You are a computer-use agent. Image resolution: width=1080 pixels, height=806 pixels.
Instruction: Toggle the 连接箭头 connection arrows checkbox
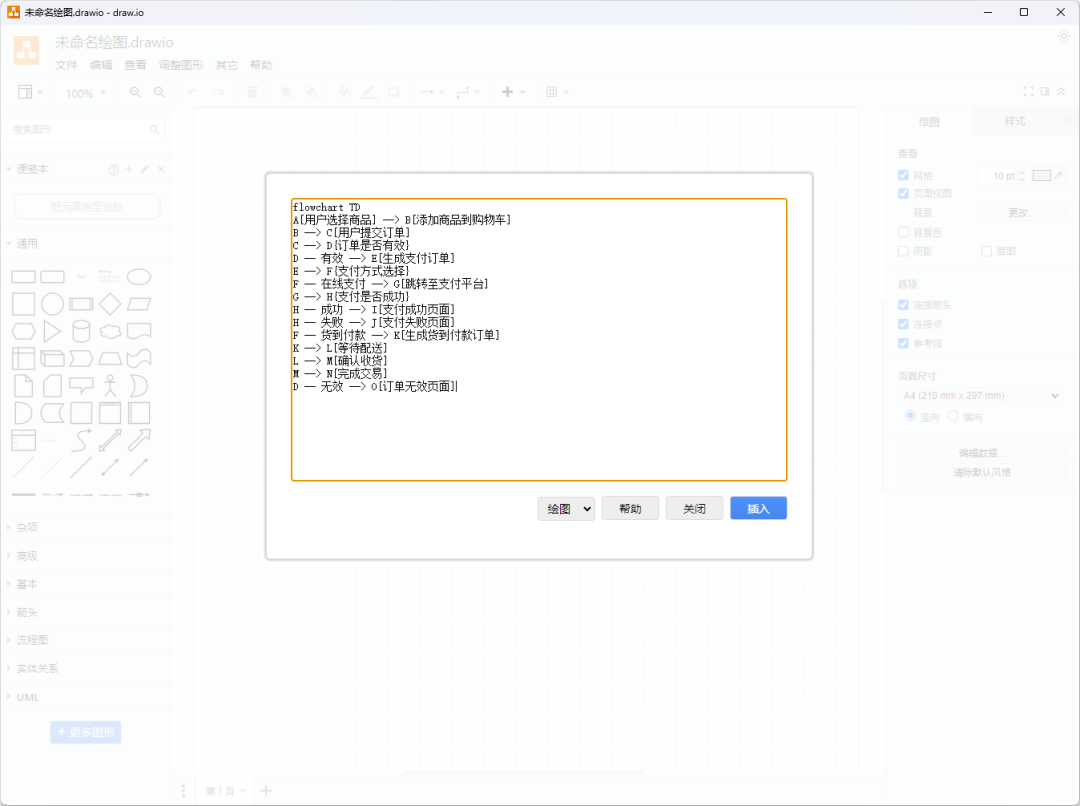903,304
